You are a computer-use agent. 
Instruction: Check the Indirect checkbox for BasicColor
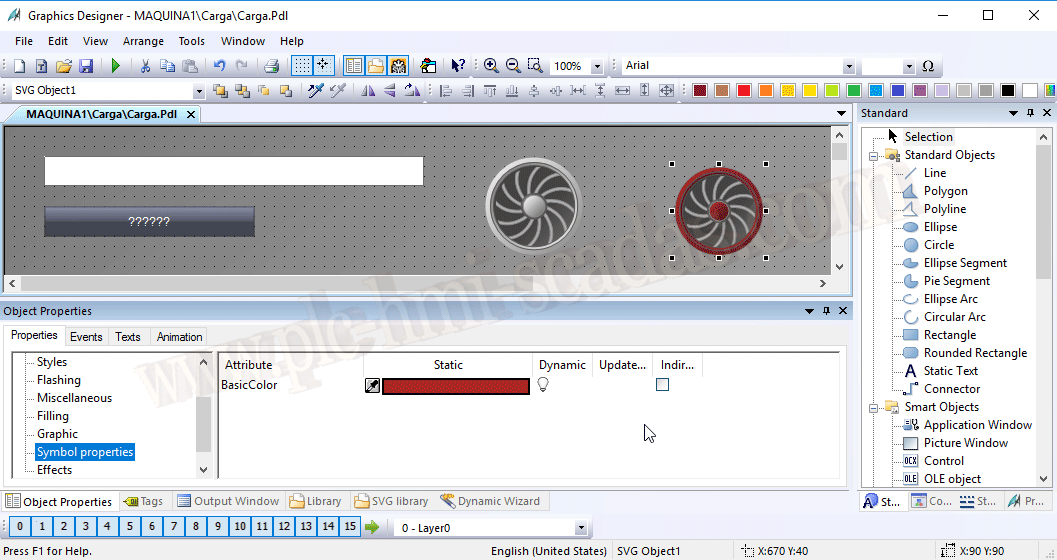pyautogui.click(x=662, y=385)
